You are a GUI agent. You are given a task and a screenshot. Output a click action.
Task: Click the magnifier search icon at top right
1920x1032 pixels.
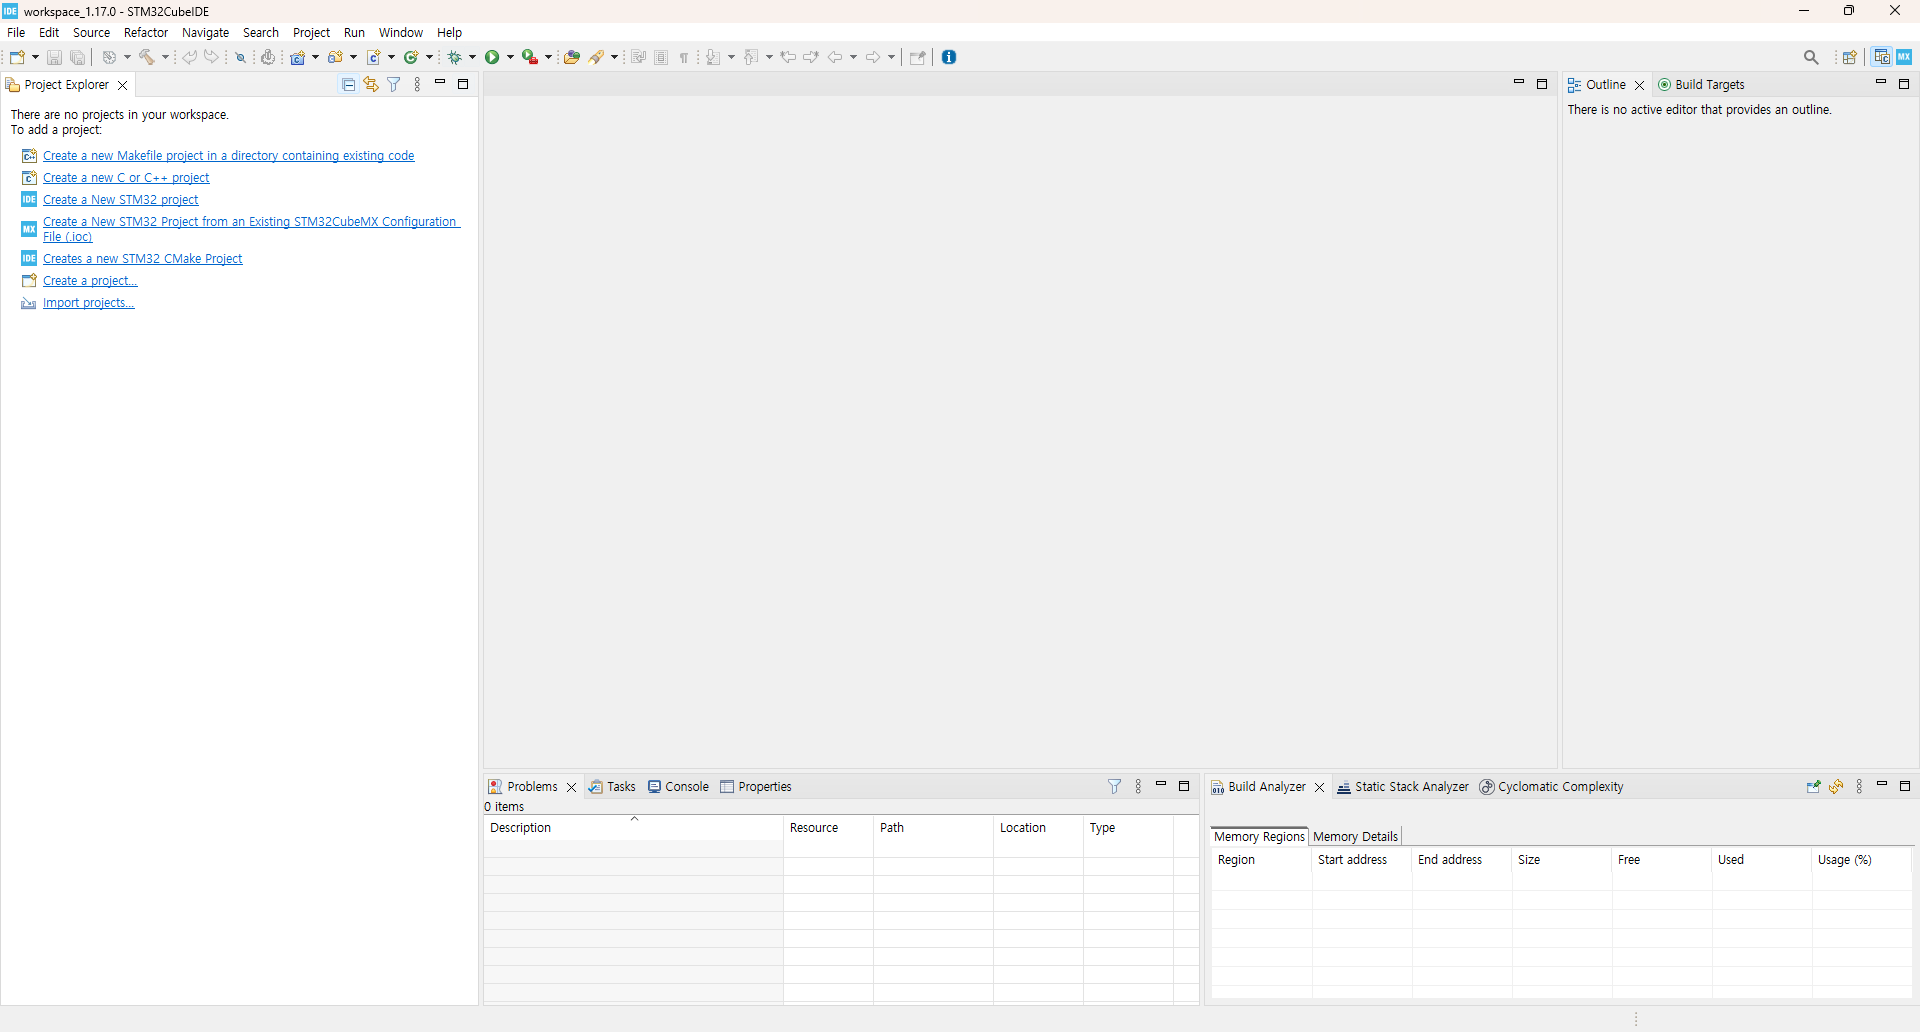pyautogui.click(x=1811, y=57)
